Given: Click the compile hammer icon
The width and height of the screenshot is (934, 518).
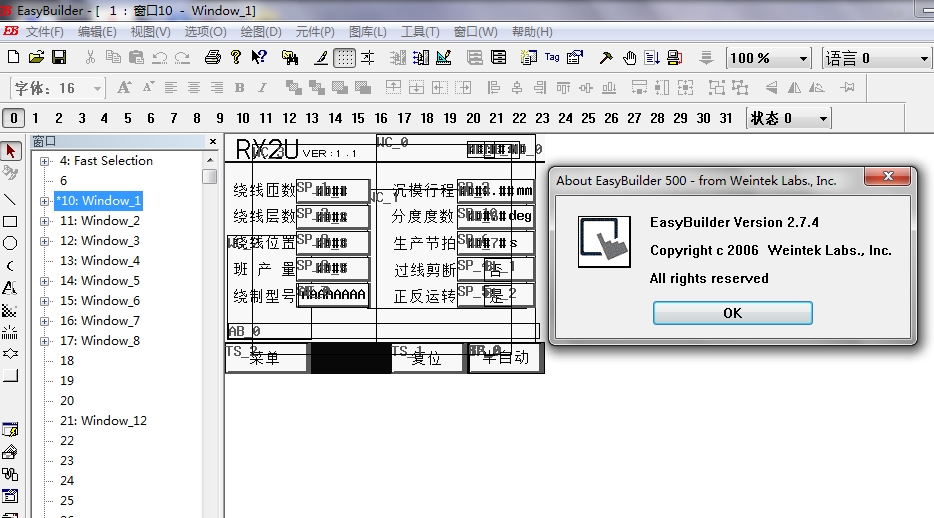Looking at the screenshot, I should (x=605, y=58).
